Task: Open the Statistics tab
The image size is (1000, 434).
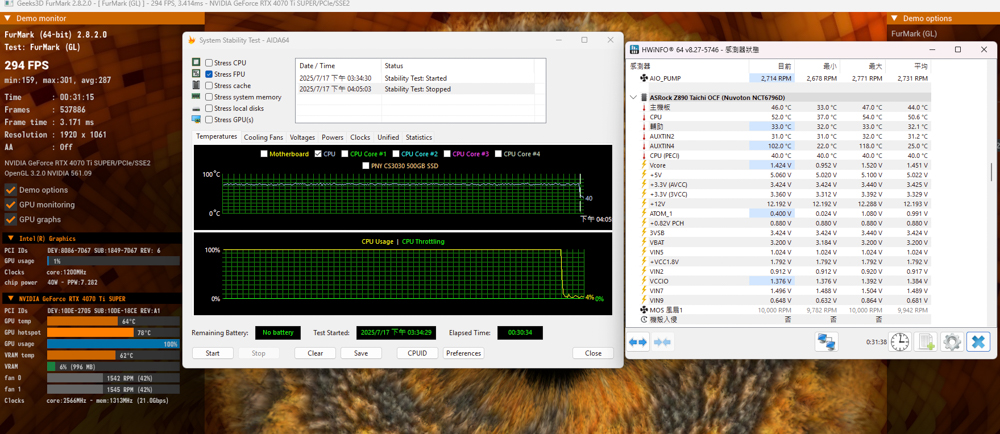Action: point(418,137)
